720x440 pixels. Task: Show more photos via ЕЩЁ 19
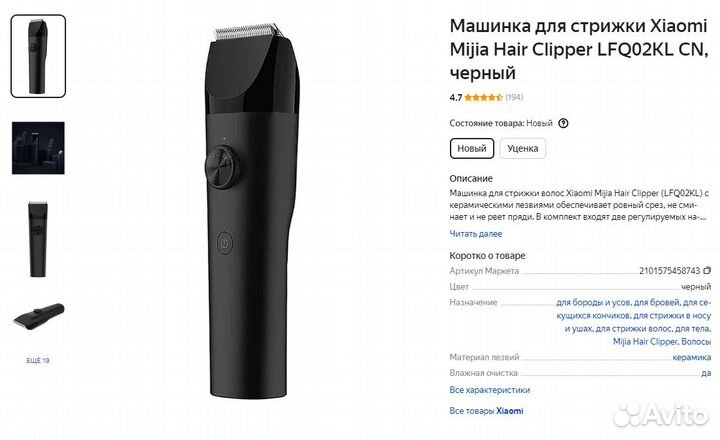click(38, 361)
